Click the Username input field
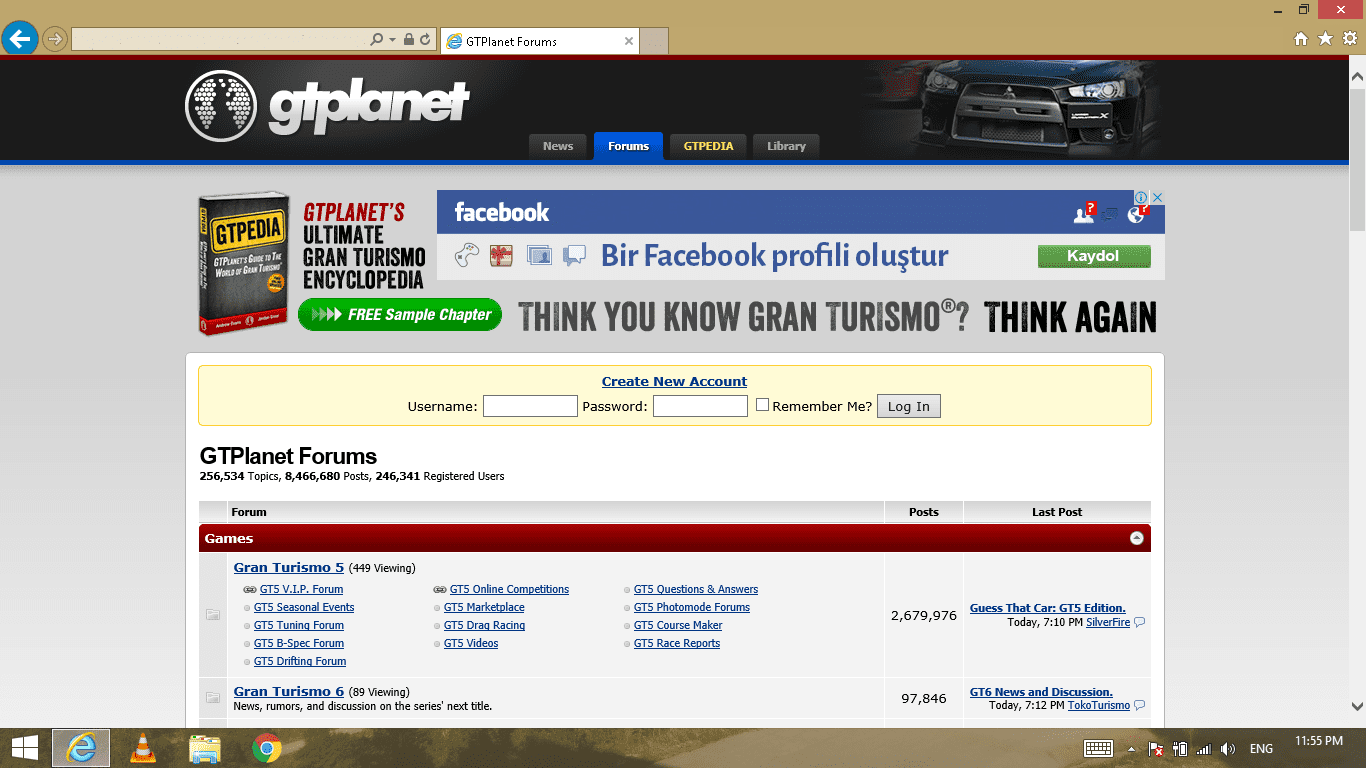This screenshot has width=1366, height=768. tap(530, 406)
